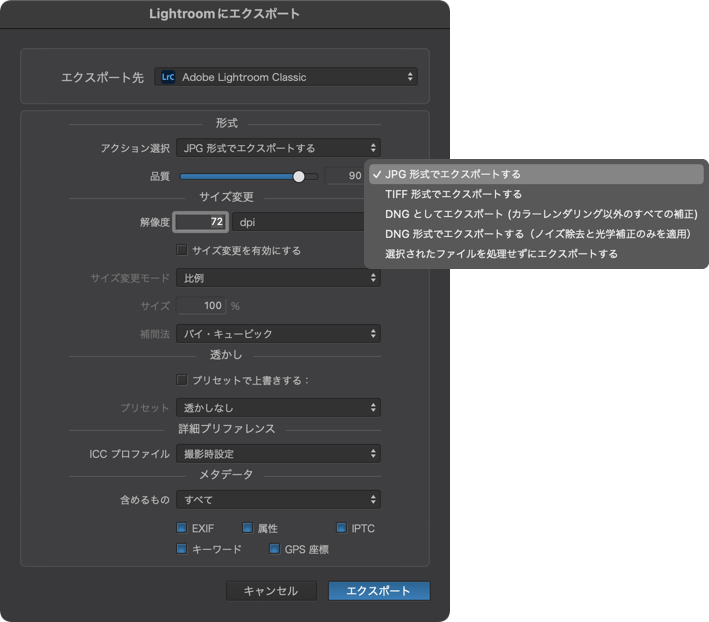Choose DNG としてエクスポート (カラーレンダリング以外) option
This screenshot has height=622, width=709.
[x=536, y=214]
